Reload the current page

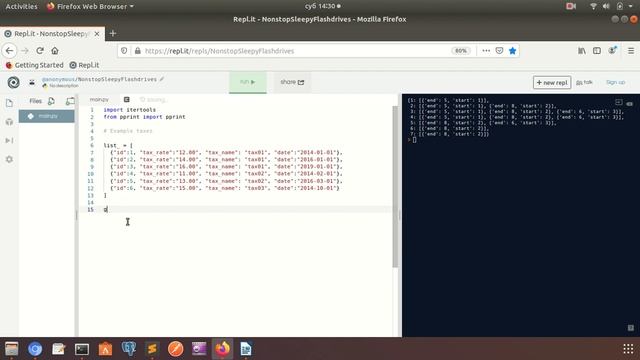[40, 51]
